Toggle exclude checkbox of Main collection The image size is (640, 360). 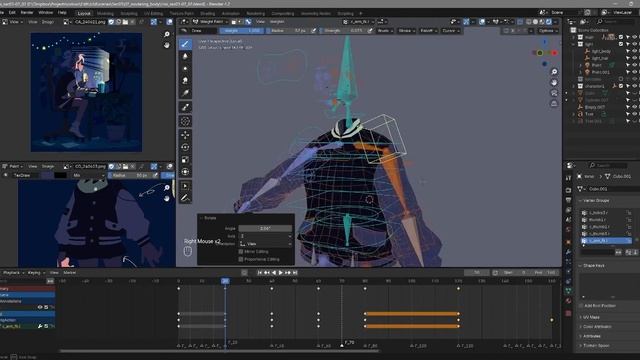621,37
